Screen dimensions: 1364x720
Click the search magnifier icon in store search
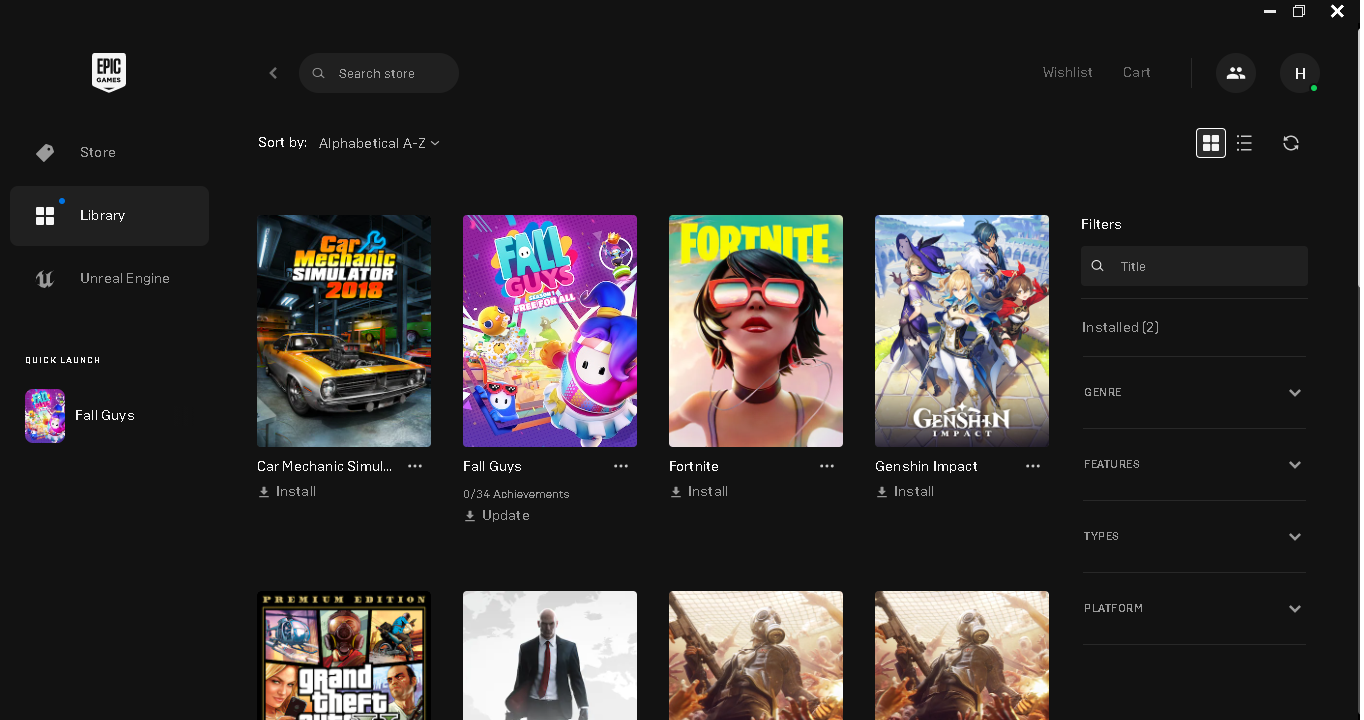pos(319,73)
